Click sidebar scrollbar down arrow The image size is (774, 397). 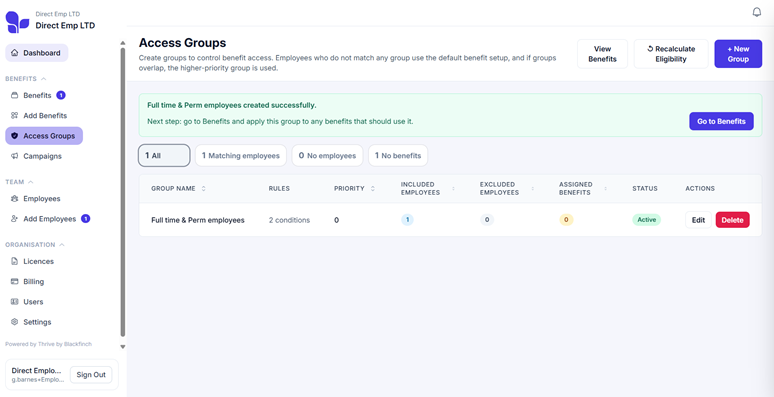(123, 347)
